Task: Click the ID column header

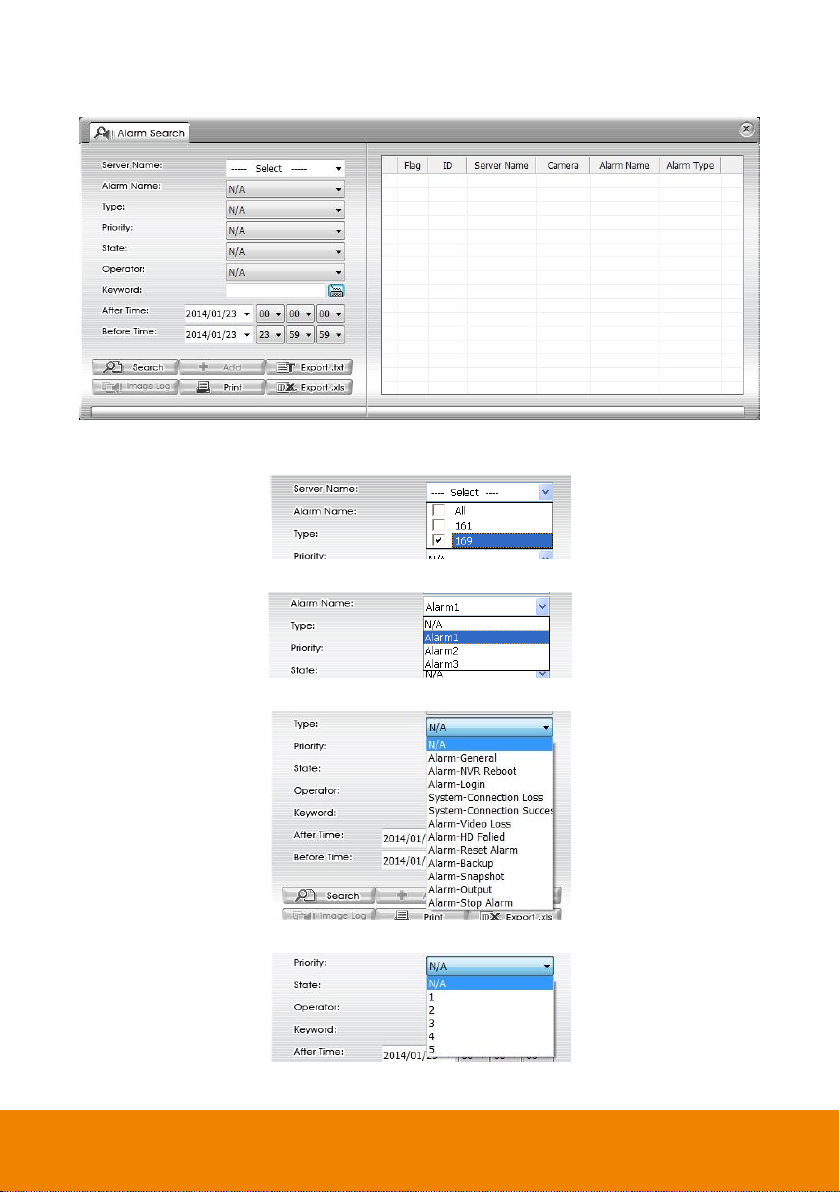Action: pyautogui.click(x=448, y=166)
